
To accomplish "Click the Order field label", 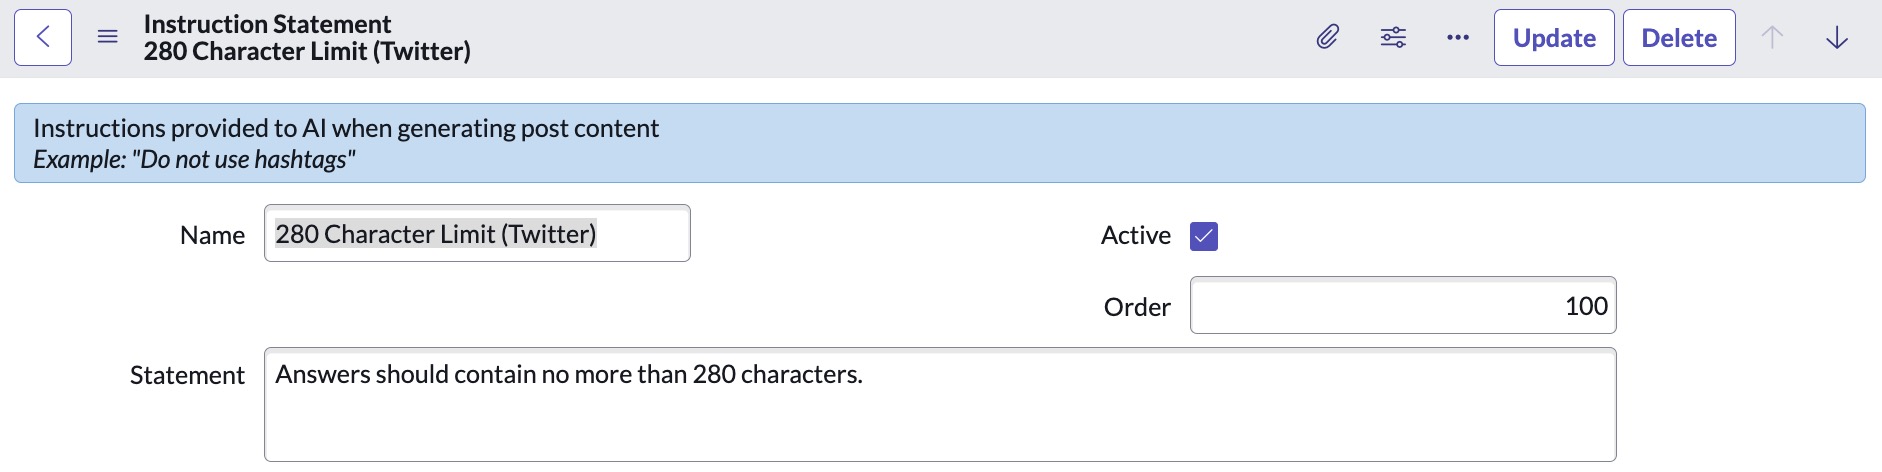I will (1137, 308).
